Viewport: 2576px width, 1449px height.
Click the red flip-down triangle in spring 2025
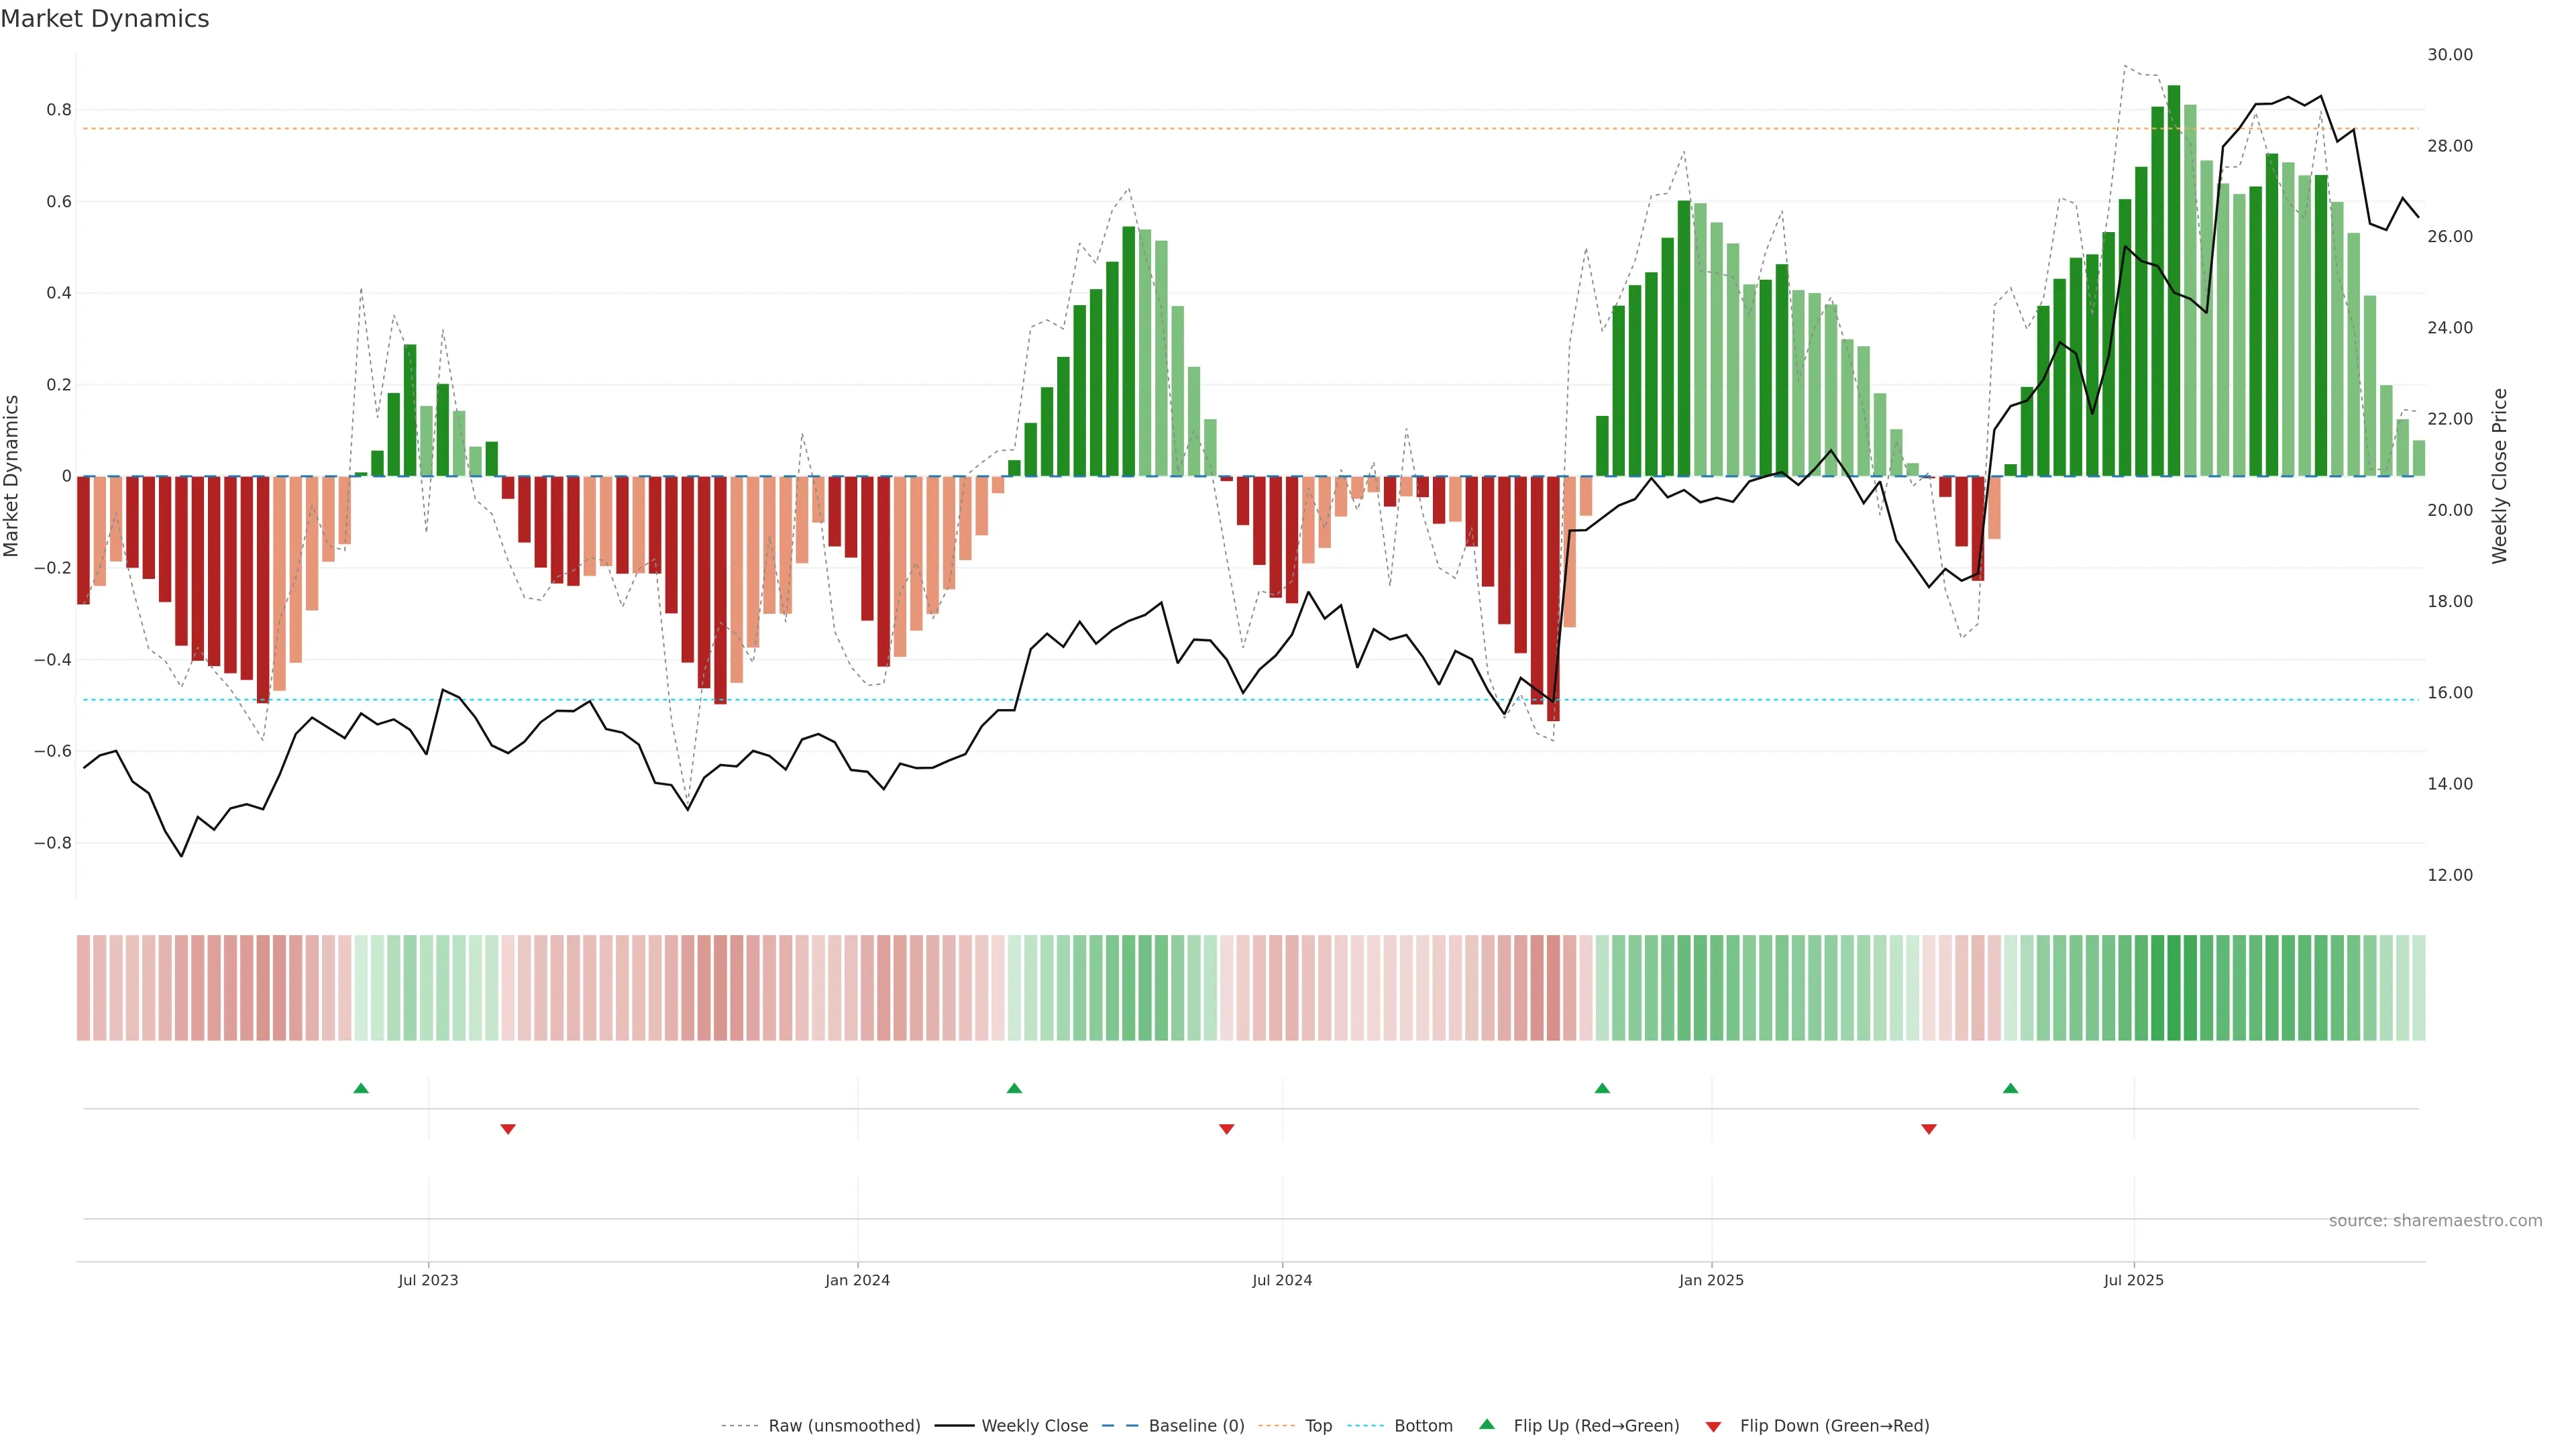1929,1129
